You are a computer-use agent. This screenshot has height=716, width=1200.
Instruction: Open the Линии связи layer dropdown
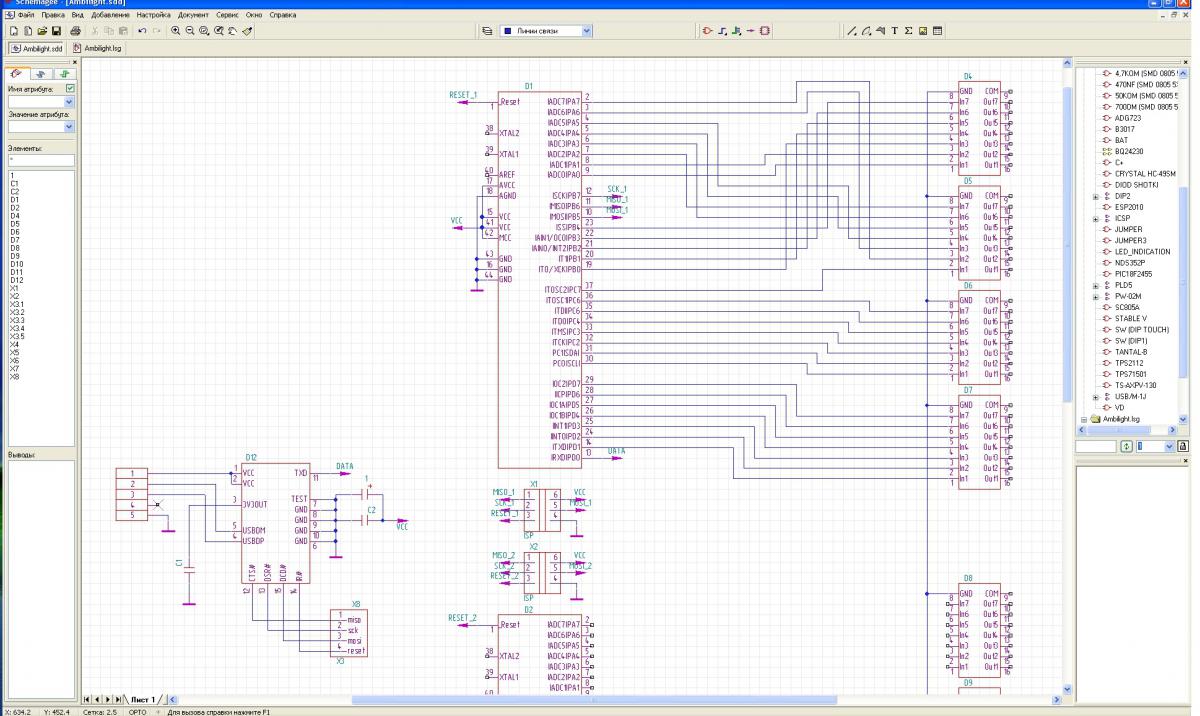coord(587,31)
